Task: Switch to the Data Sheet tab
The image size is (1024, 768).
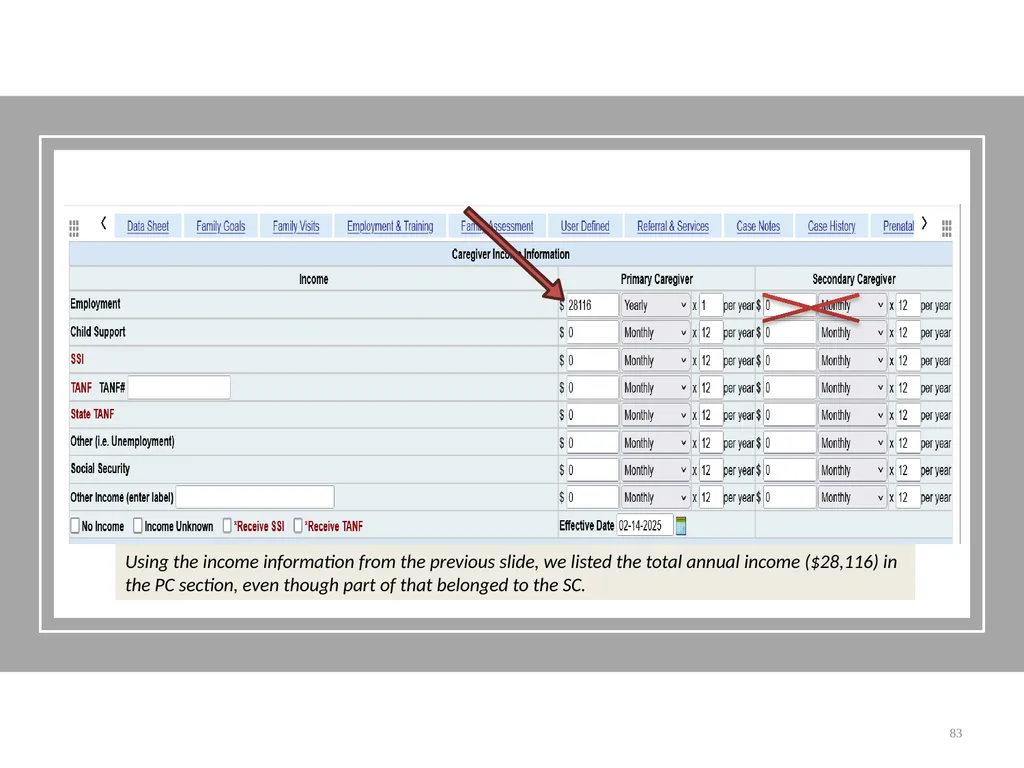Action: pos(148,226)
